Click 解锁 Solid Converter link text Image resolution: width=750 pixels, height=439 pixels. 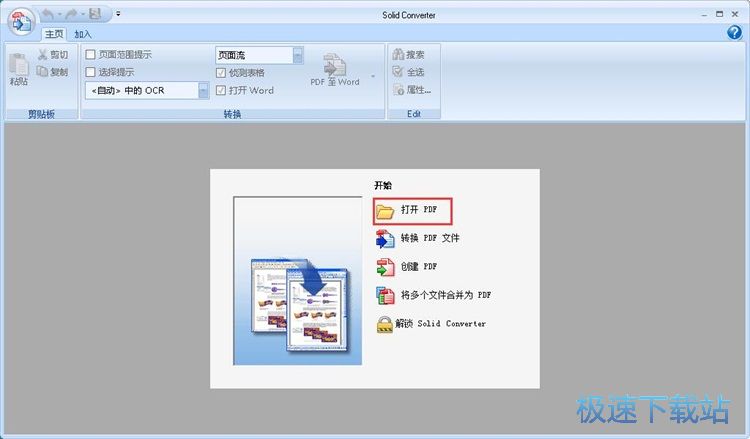pyautogui.click(x=440, y=324)
